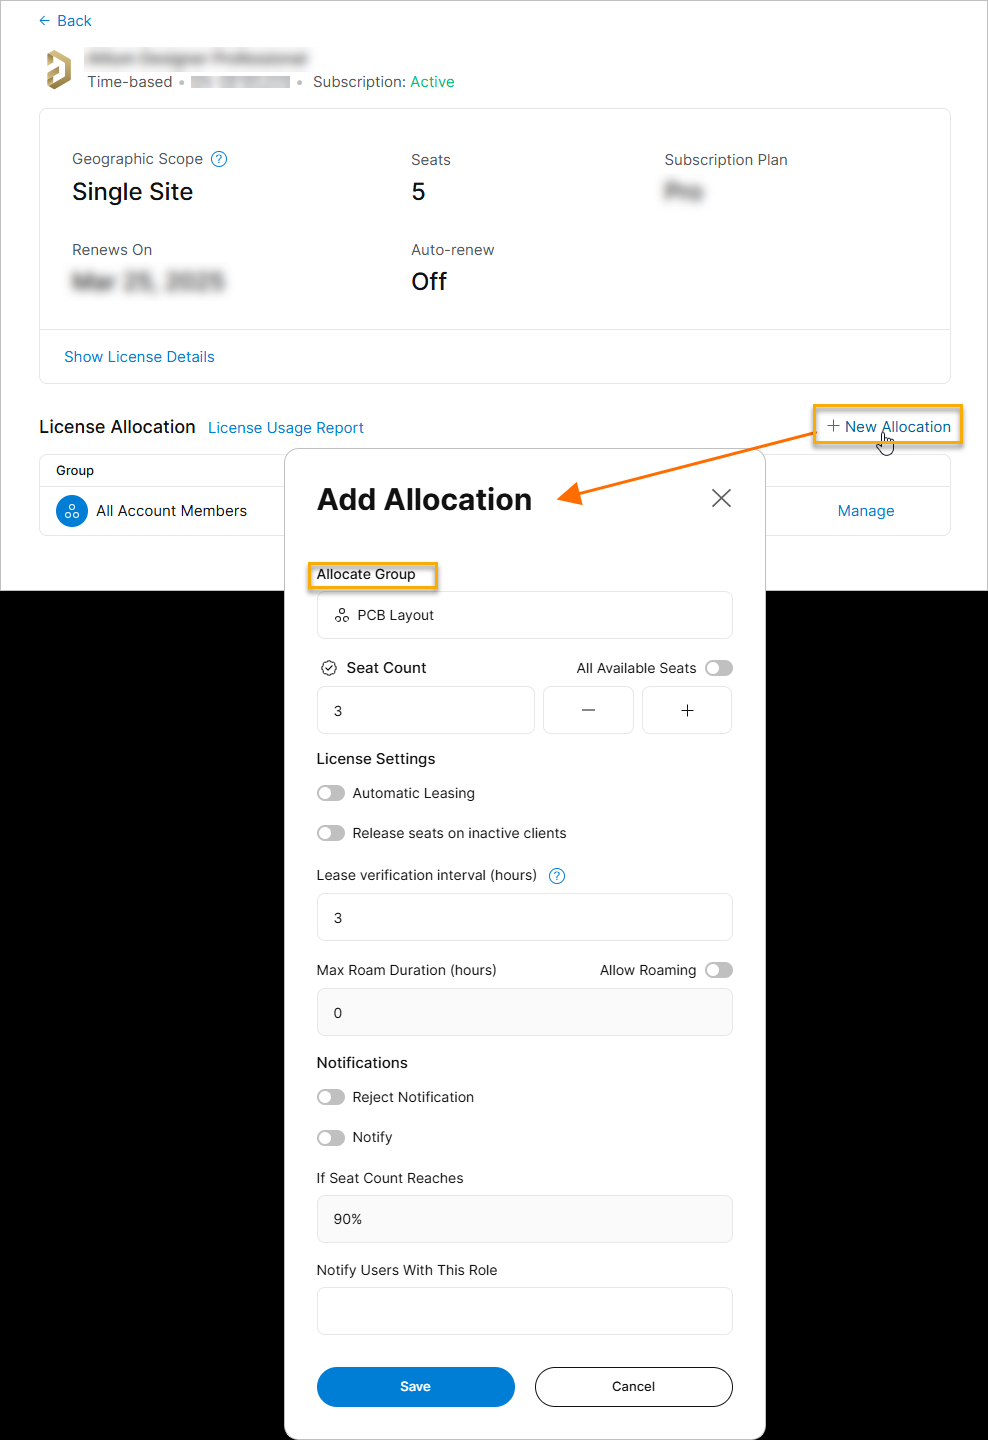The width and height of the screenshot is (988, 1440).
Task: Increase seat count with plus button
Action: (x=687, y=710)
